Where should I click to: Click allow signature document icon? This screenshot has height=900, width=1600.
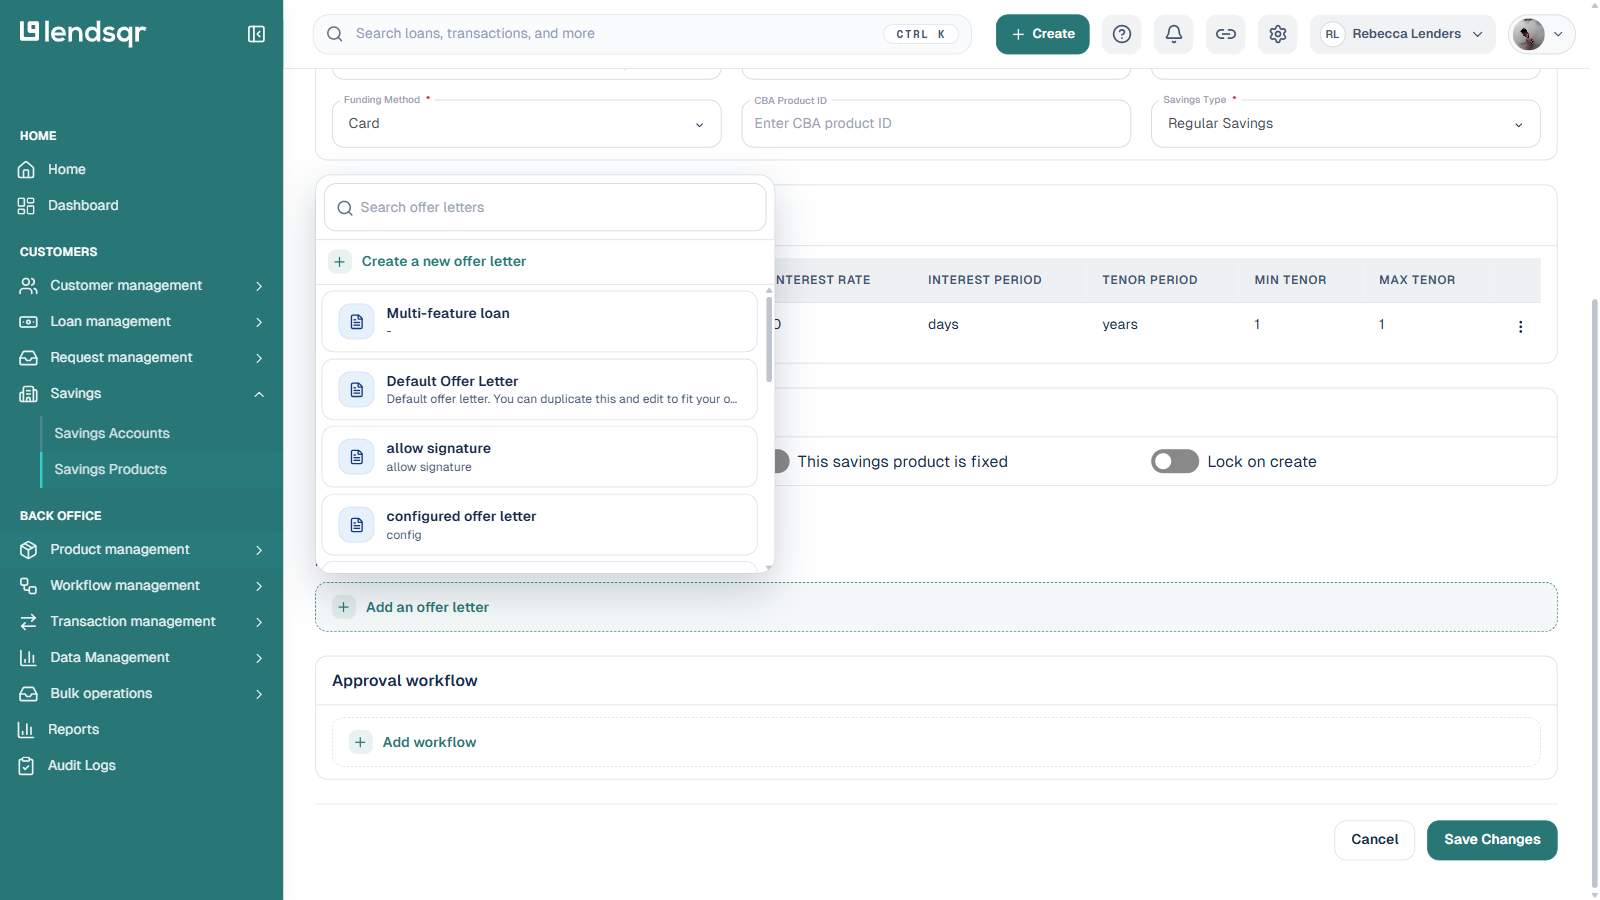click(356, 457)
